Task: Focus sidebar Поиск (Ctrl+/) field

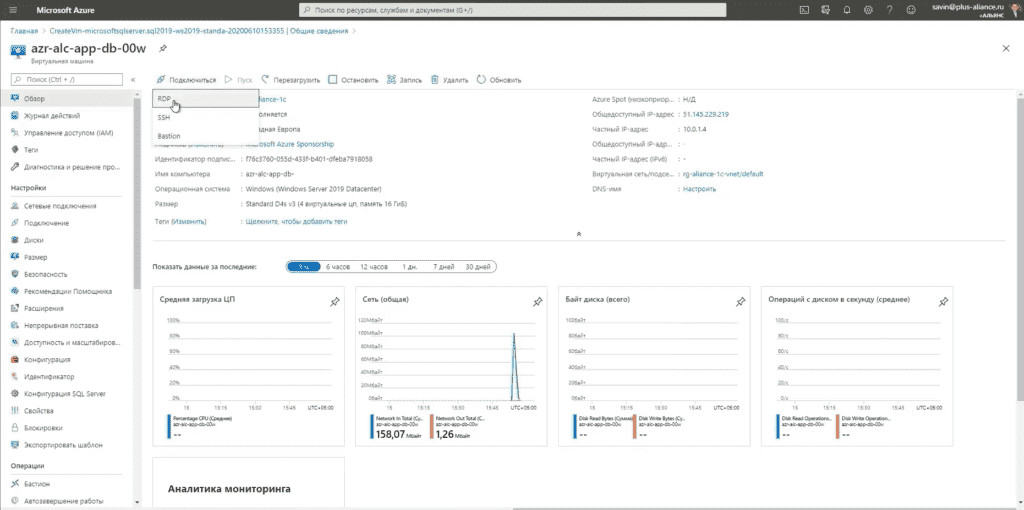Action: click(67, 80)
